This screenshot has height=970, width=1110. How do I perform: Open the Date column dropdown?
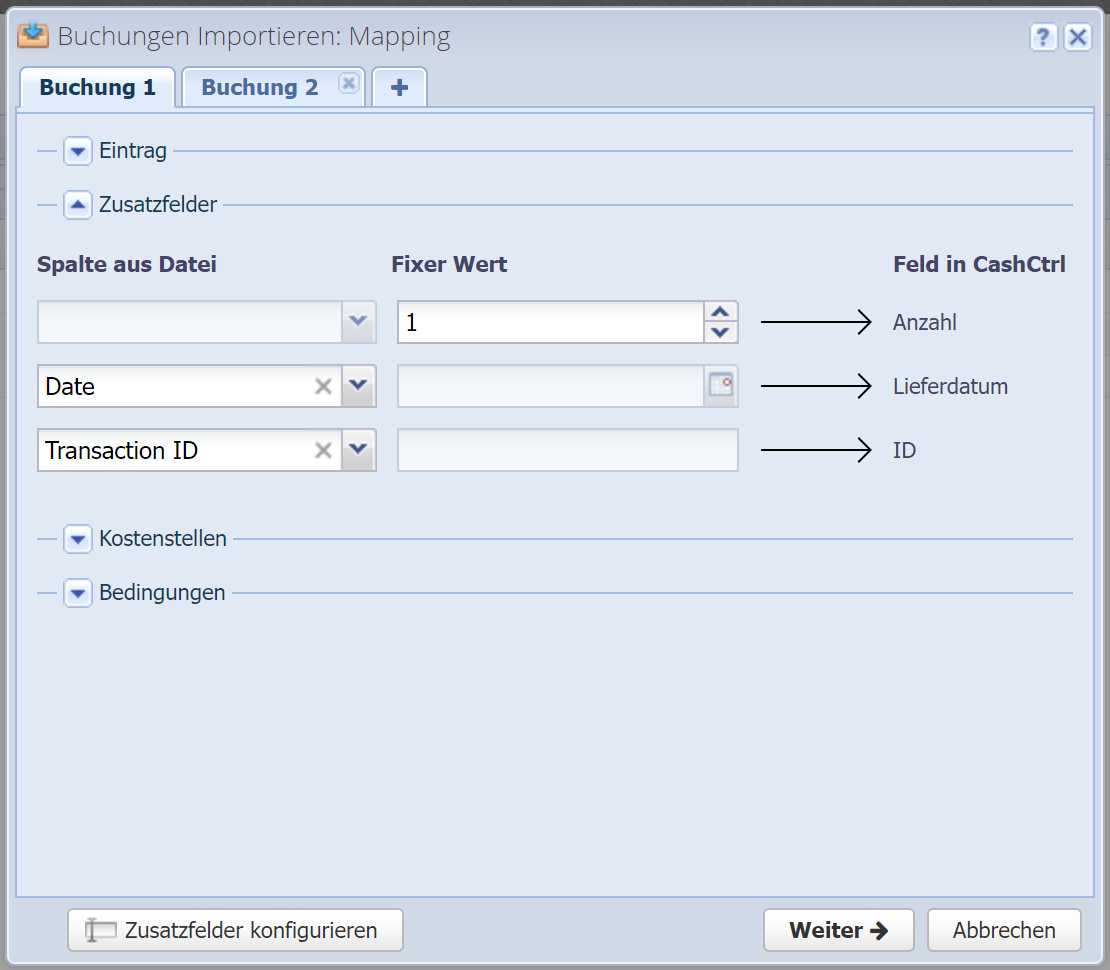pyautogui.click(x=359, y=386)
